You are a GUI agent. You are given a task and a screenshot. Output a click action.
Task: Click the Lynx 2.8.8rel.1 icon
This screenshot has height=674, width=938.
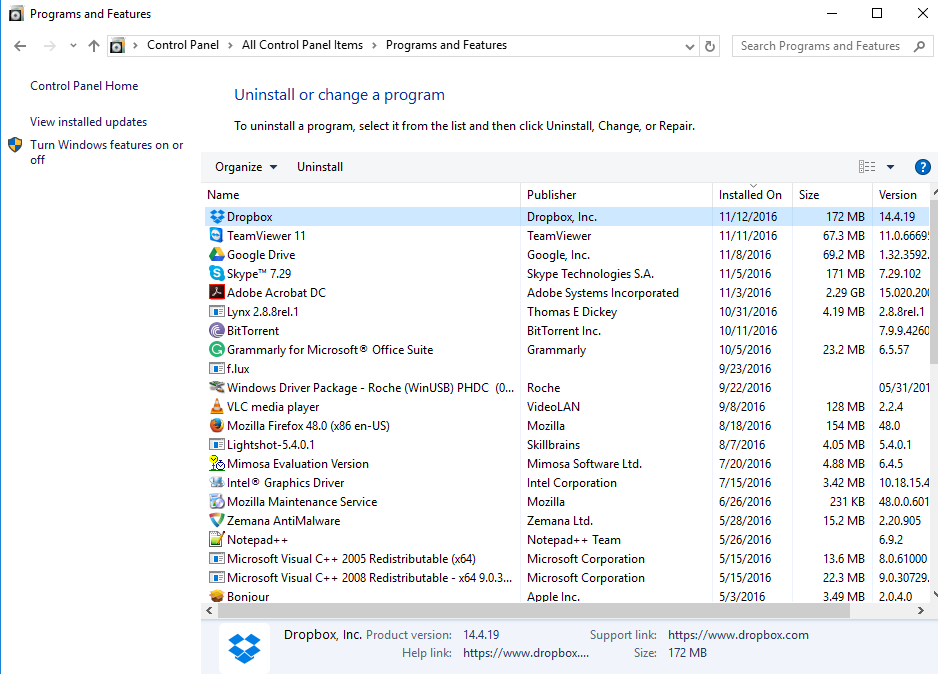(x=217, y=312)
